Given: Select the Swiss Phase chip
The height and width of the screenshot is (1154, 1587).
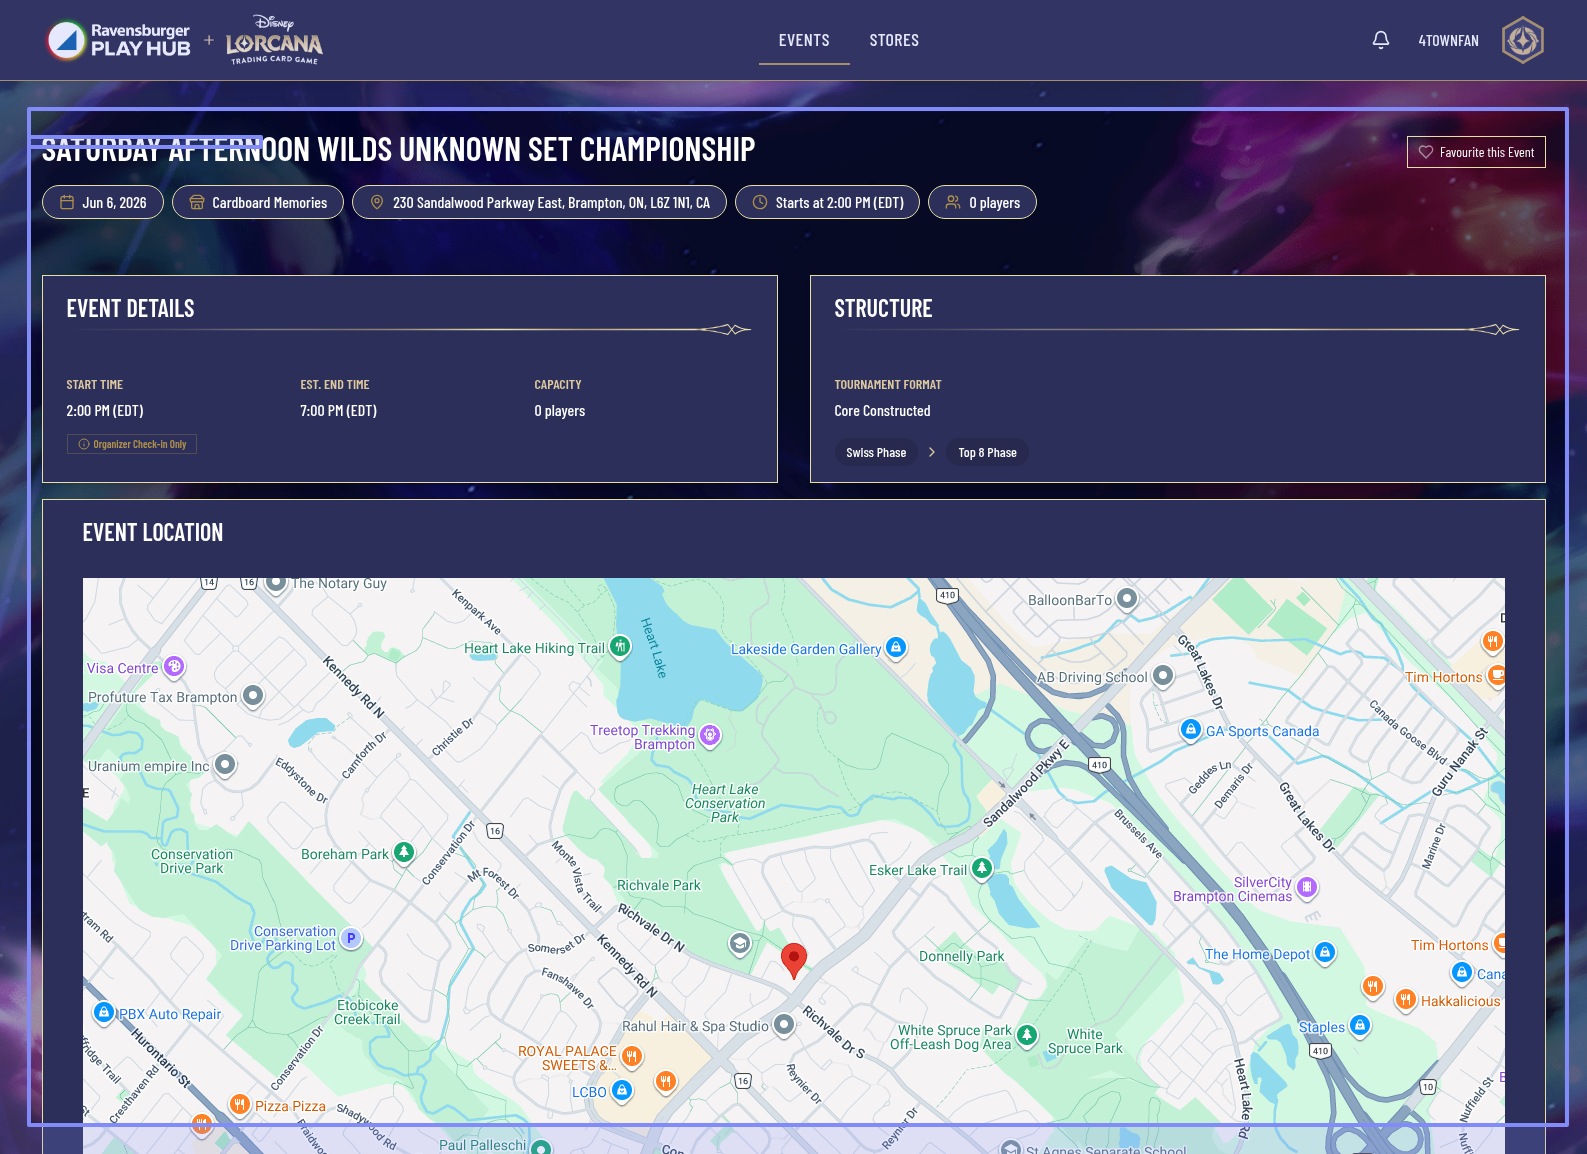Looking at the screenshot, I should point(876,453).
